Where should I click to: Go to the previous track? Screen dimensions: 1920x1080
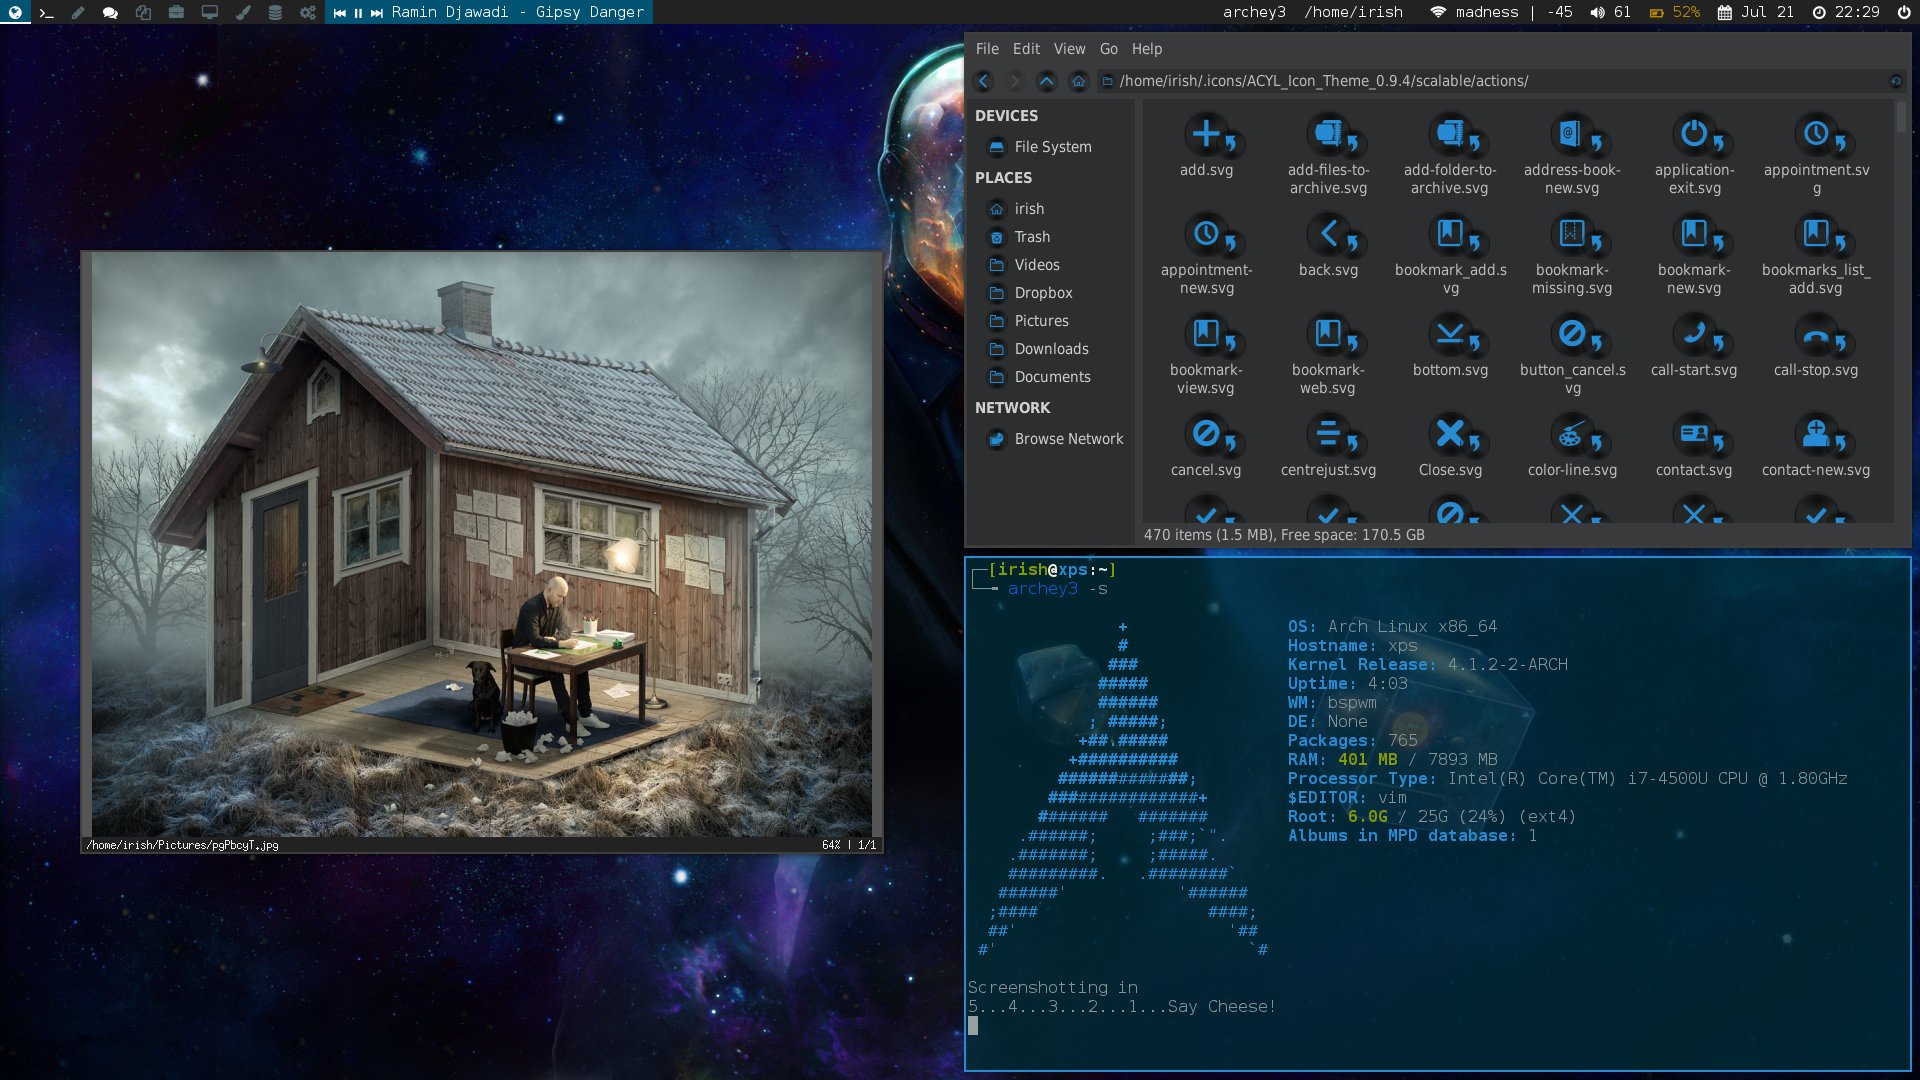pos(340,13)
